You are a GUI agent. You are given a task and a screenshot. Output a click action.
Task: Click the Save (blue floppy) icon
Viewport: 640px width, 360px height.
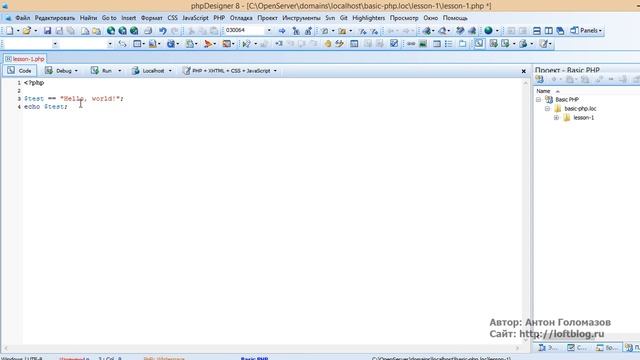[x=47, y=31]
